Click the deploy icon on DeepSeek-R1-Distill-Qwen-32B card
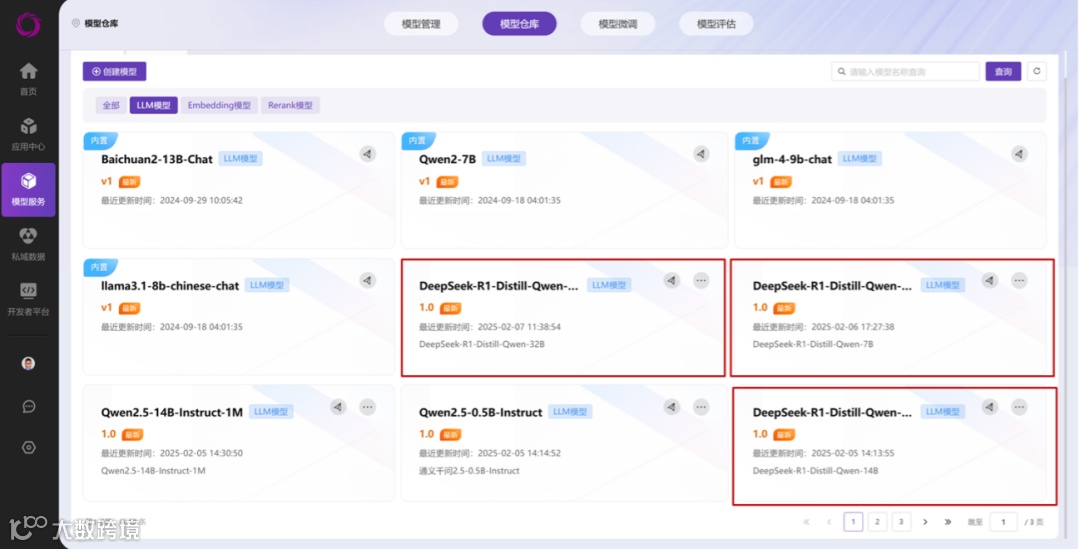1080x549 pixels. point(672,280)
